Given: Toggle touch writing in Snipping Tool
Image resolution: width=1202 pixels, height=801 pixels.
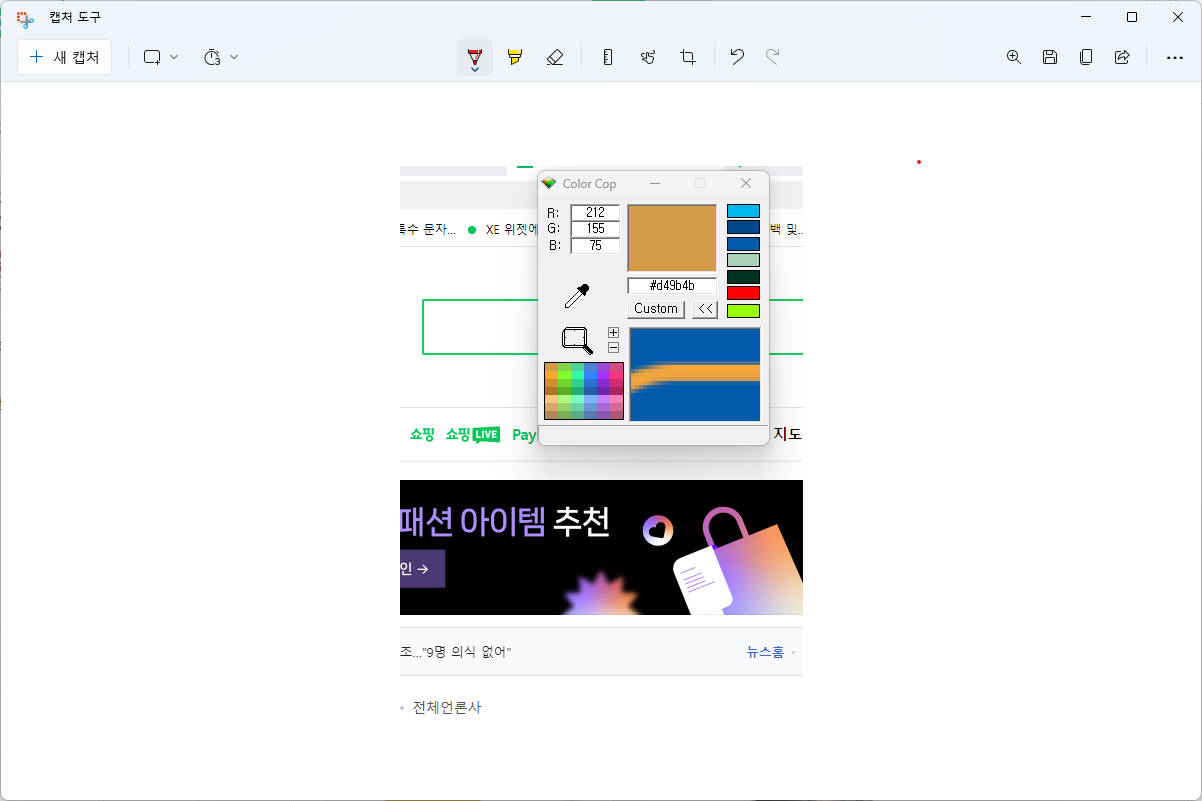Looking at the screenshot, I should [648, 57].
